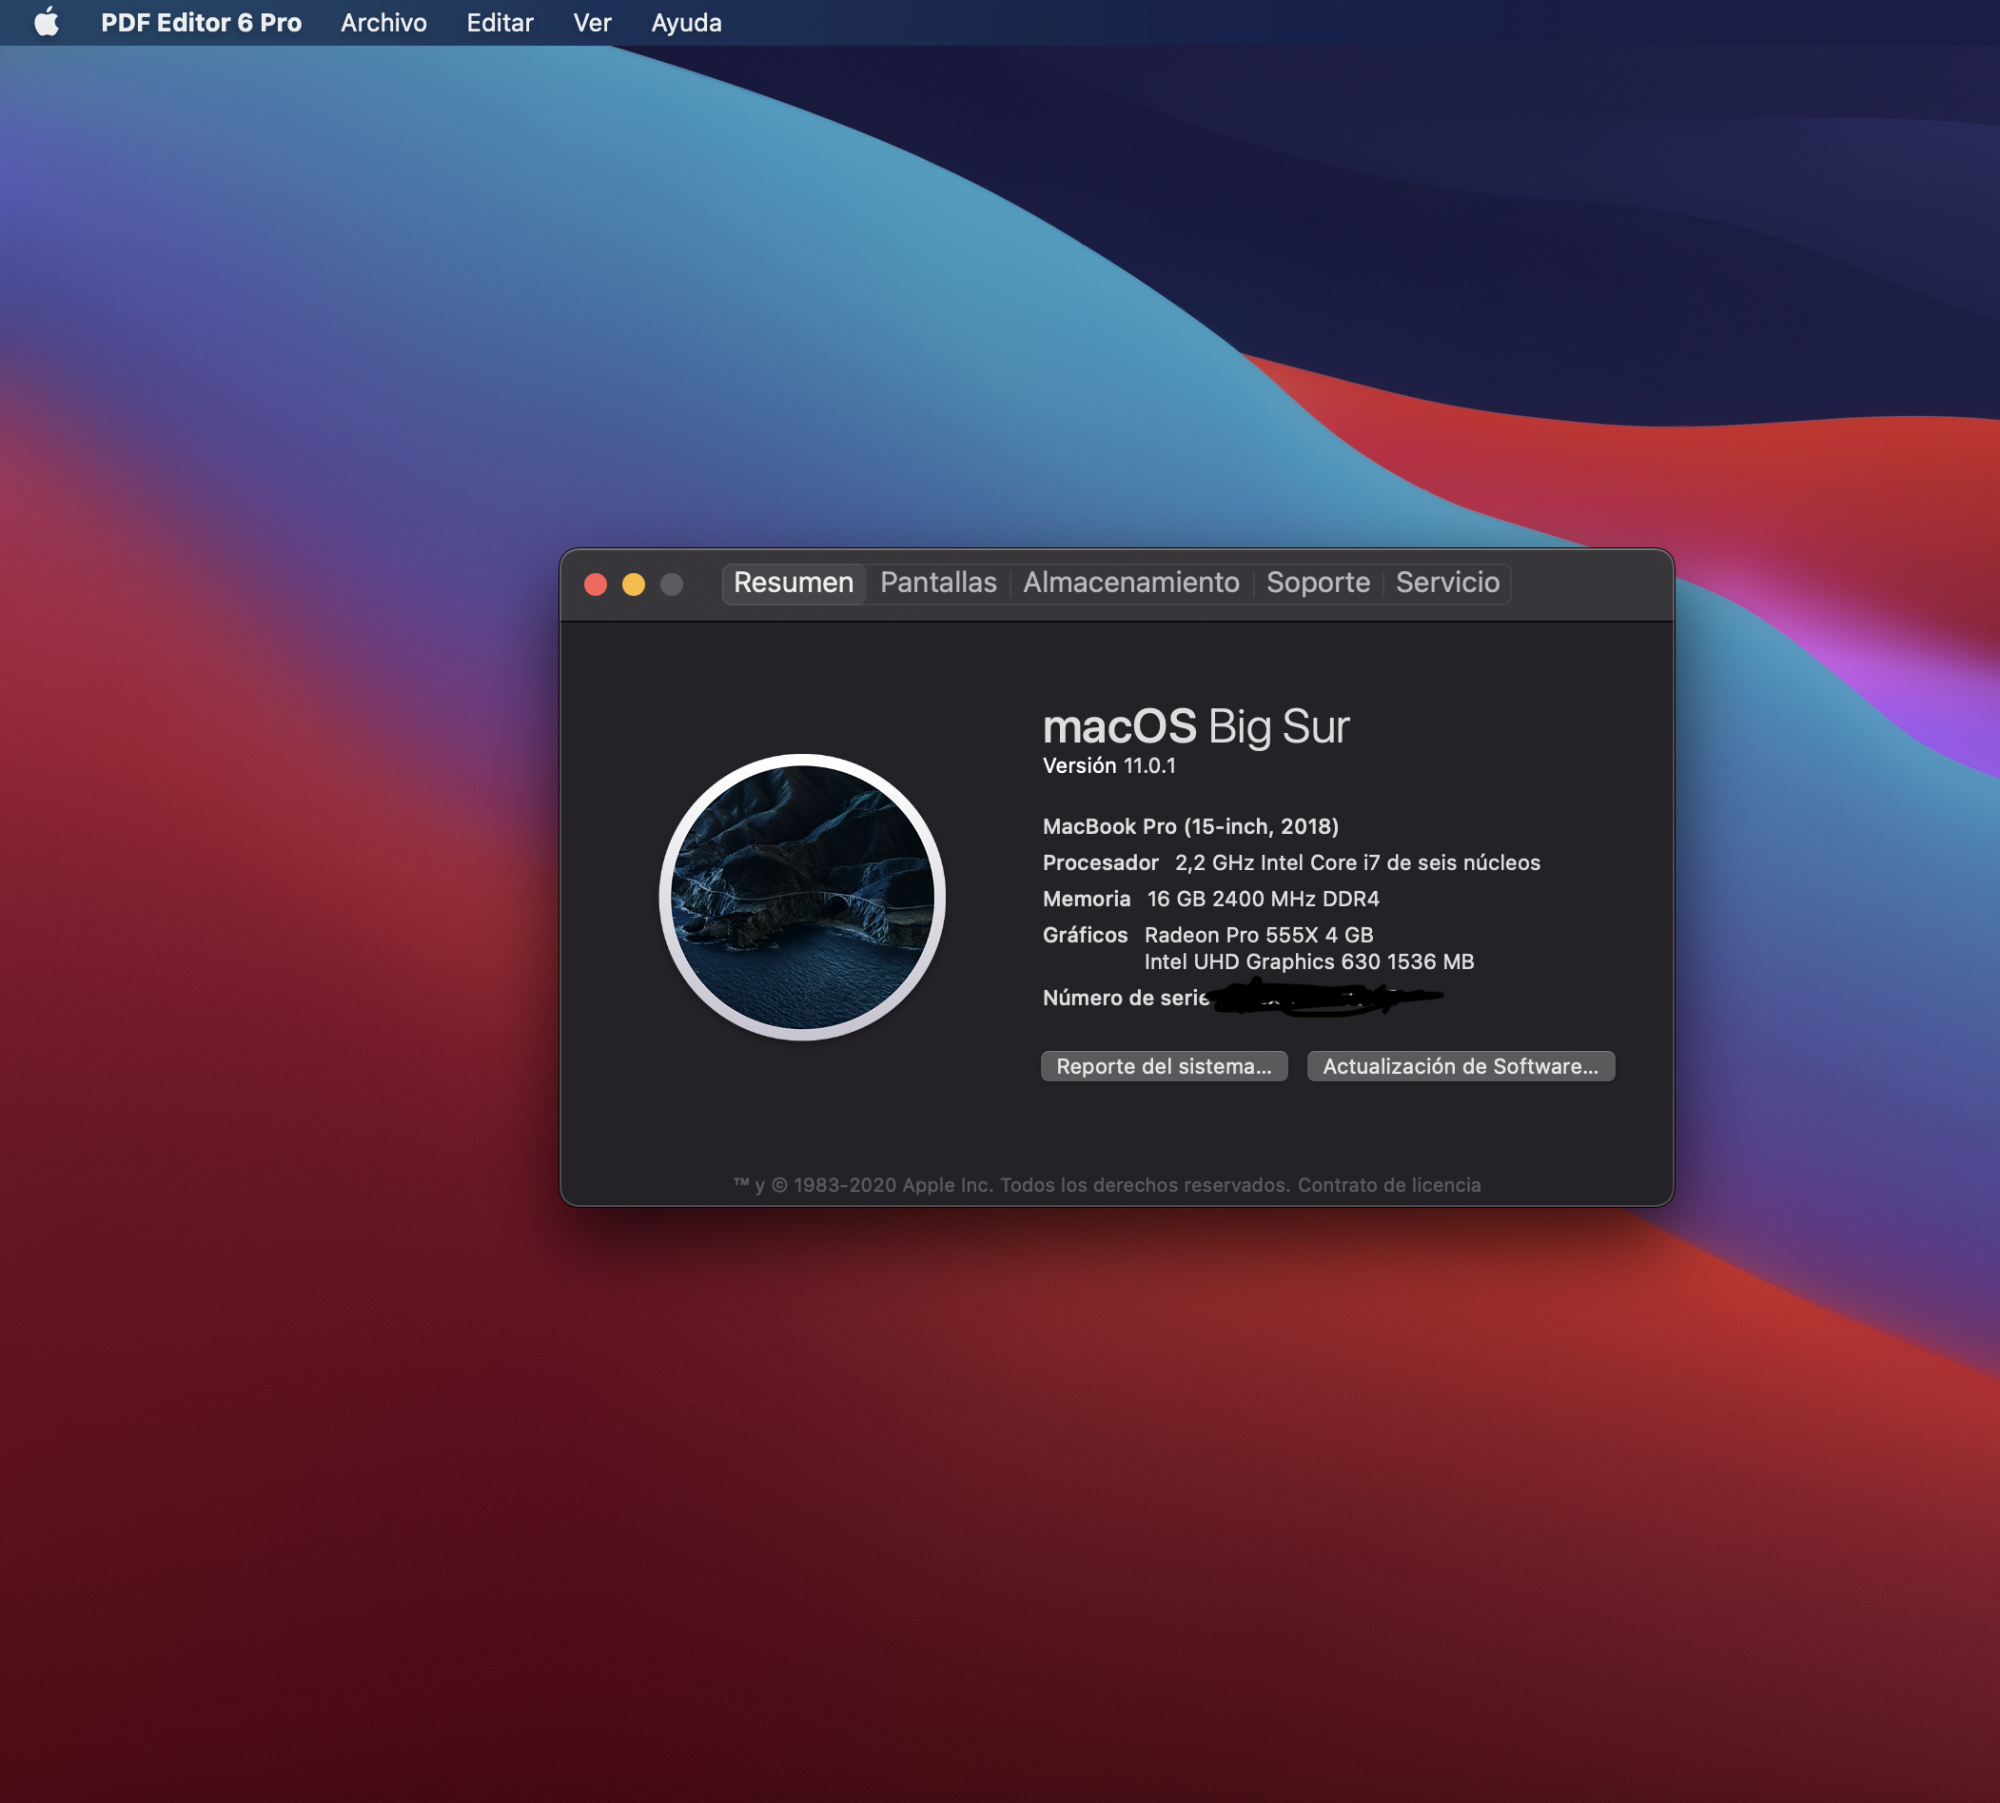Open the Contrato de licencia link
2000x1803 pixels.
click(x=1389, y=1185)
